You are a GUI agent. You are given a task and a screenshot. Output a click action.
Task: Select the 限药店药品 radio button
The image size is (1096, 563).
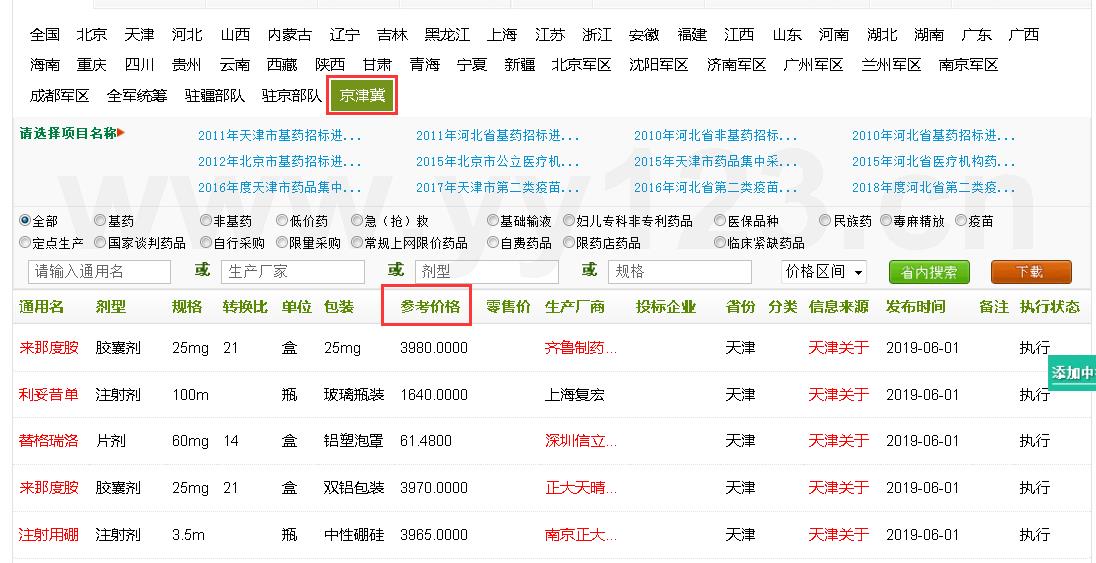tap(568, 243)
